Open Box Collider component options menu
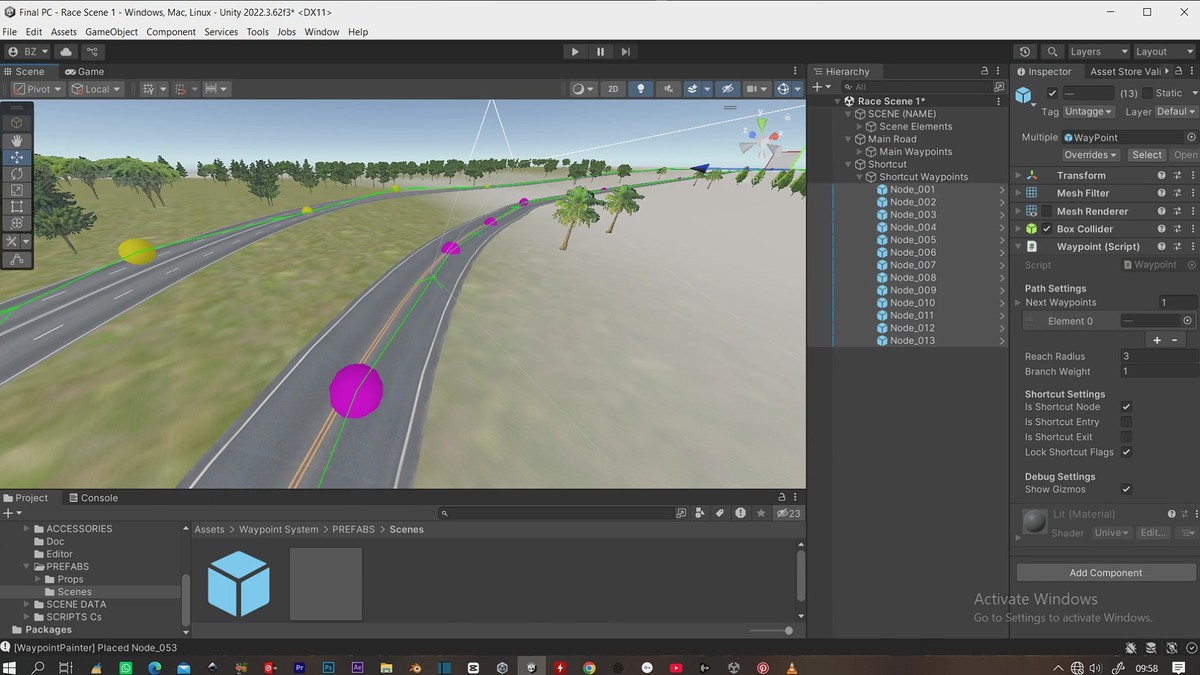Screen dimensions: 1200x675 1193,229
